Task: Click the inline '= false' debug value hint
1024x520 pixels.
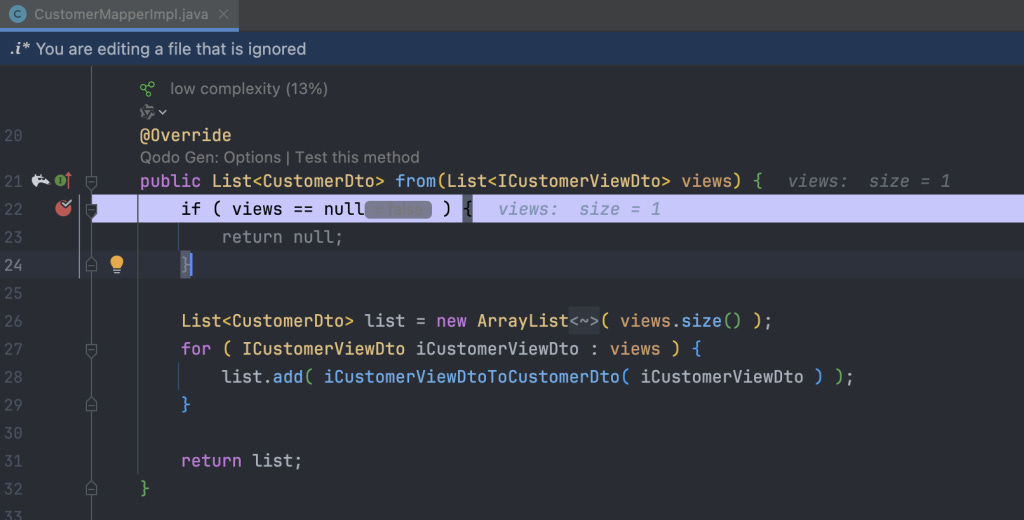Action: 398,210
